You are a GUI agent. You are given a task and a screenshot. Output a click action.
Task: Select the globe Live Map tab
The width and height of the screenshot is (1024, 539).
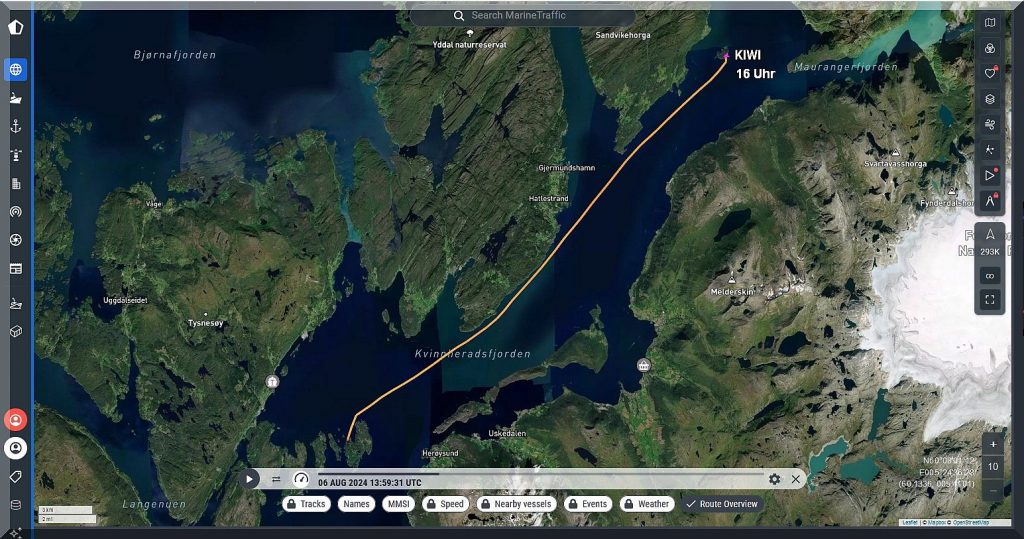tap(15, 70)
